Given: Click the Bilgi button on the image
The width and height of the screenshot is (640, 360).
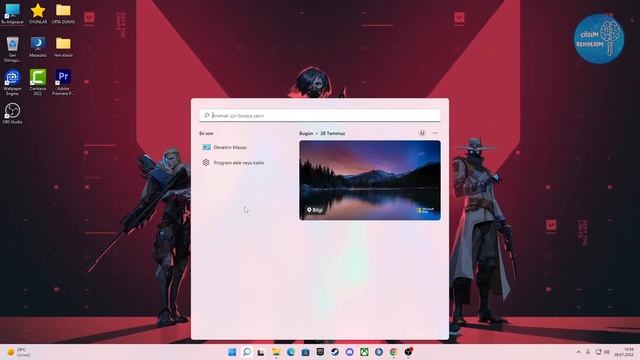Looking at the screenshot, I should [315, 210].
